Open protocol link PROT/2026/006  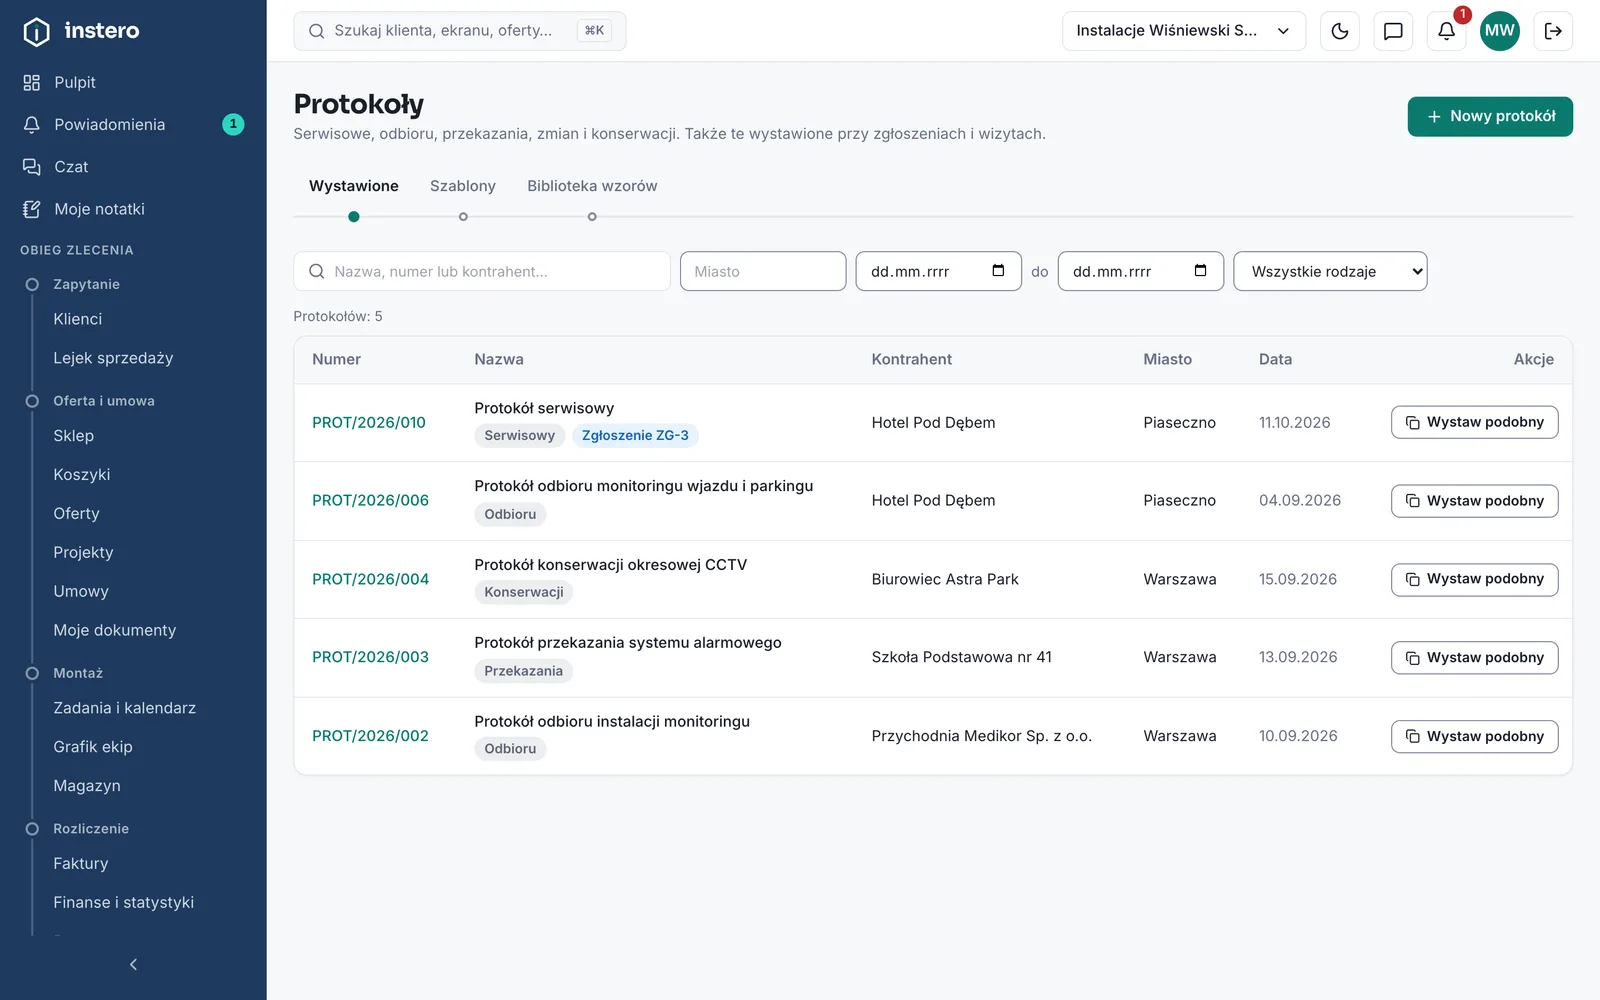(370, 500)
